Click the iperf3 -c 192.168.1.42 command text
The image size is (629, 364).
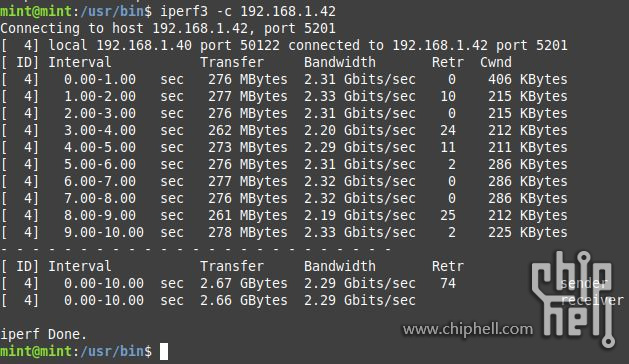248,11
